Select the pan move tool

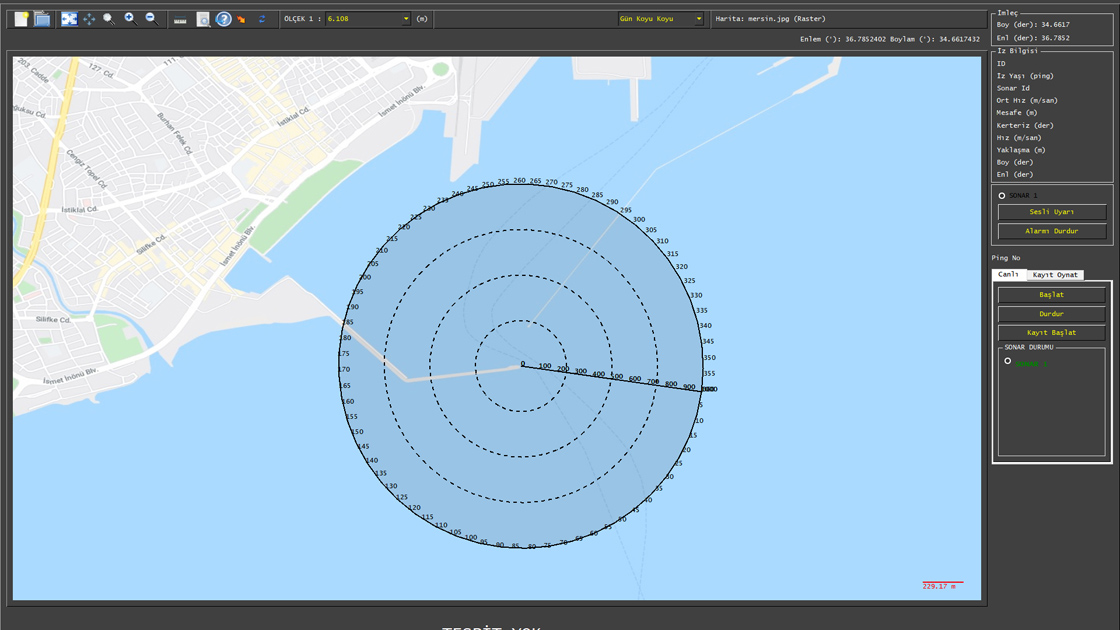(89, 19)
